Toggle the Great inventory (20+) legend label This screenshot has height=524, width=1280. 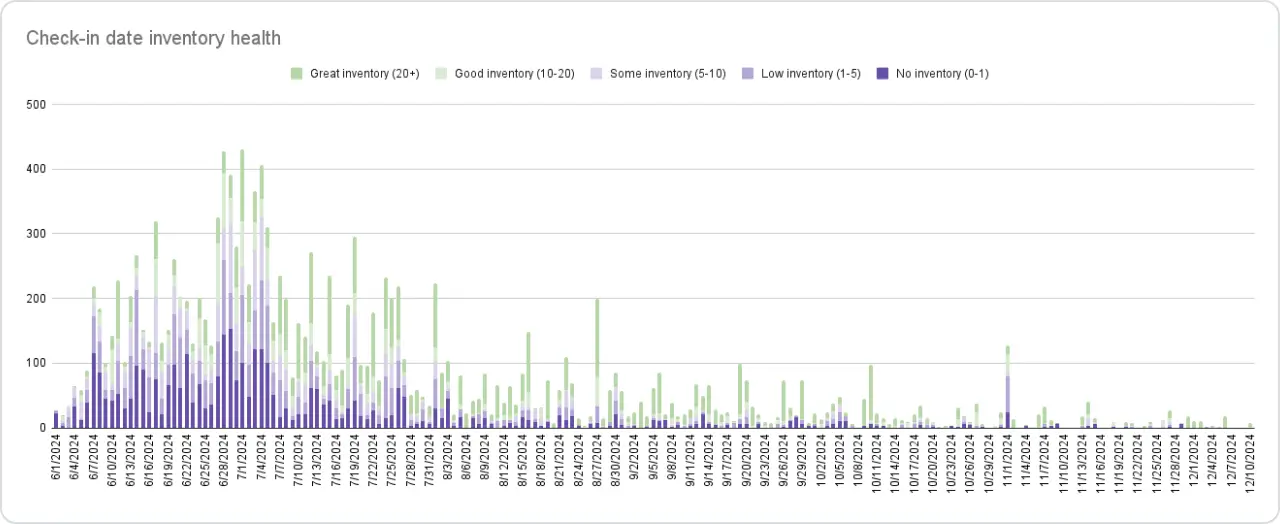[364, 74]
